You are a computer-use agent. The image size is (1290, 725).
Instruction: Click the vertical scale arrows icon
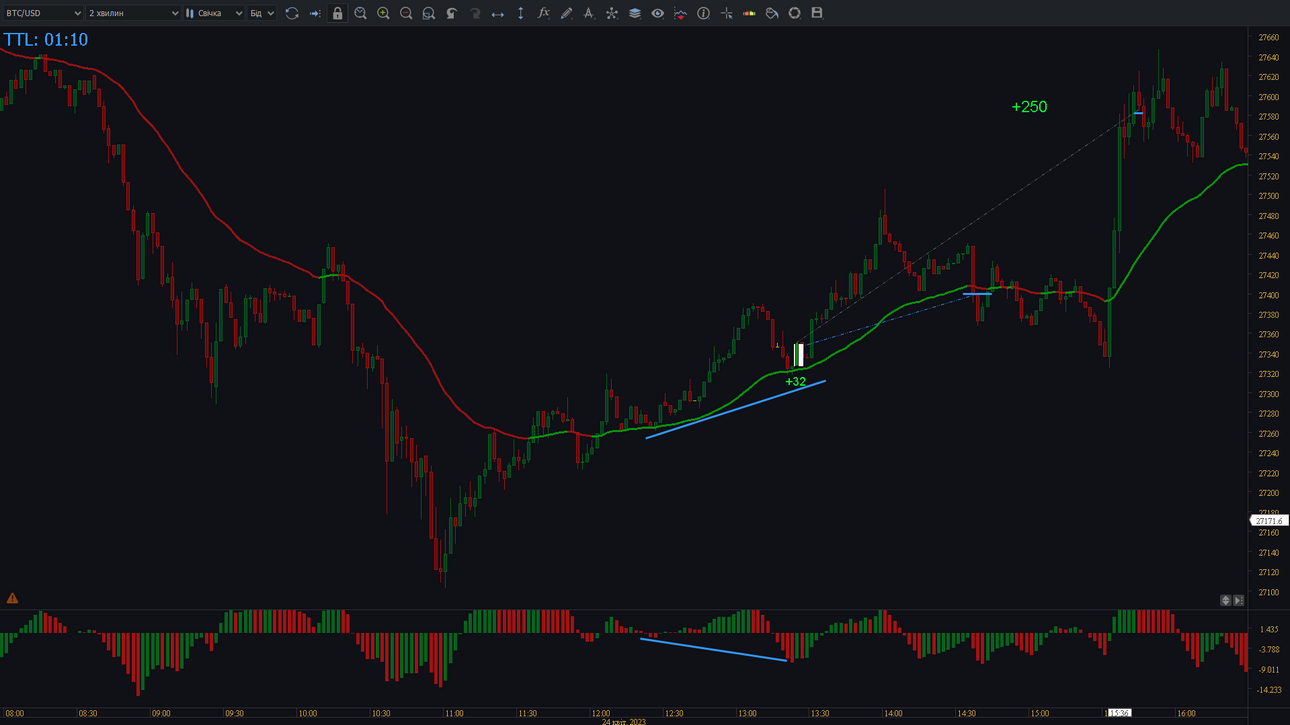(x=521, y=13)
